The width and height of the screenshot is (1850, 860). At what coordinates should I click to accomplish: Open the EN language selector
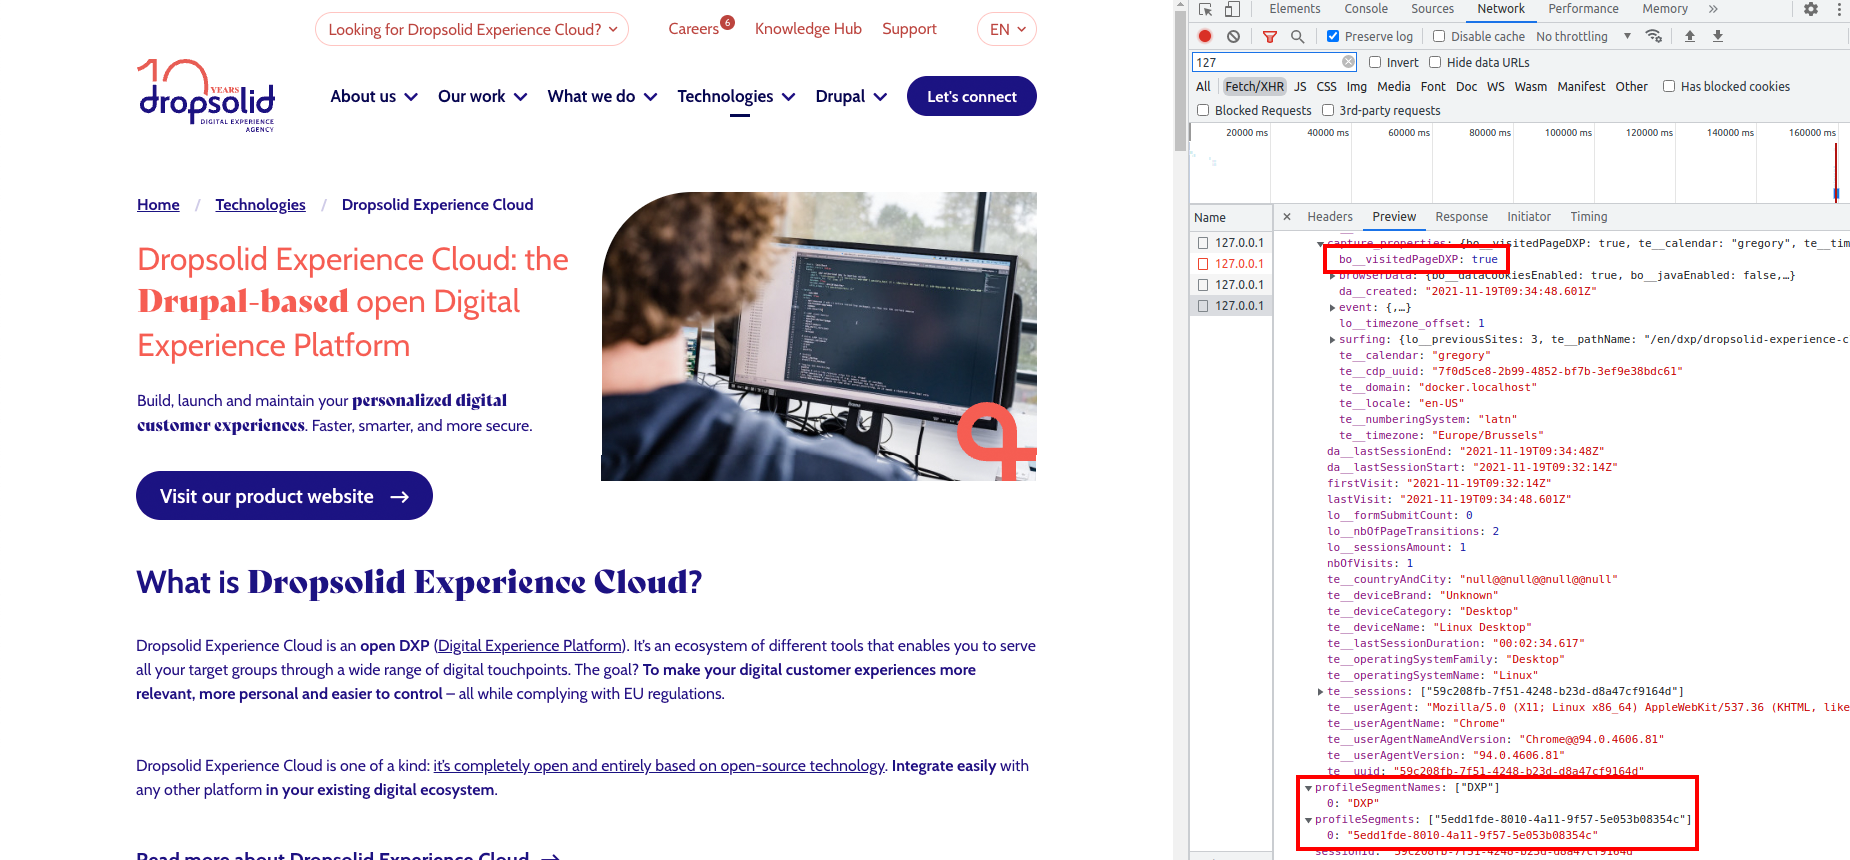coord(1007,29)
